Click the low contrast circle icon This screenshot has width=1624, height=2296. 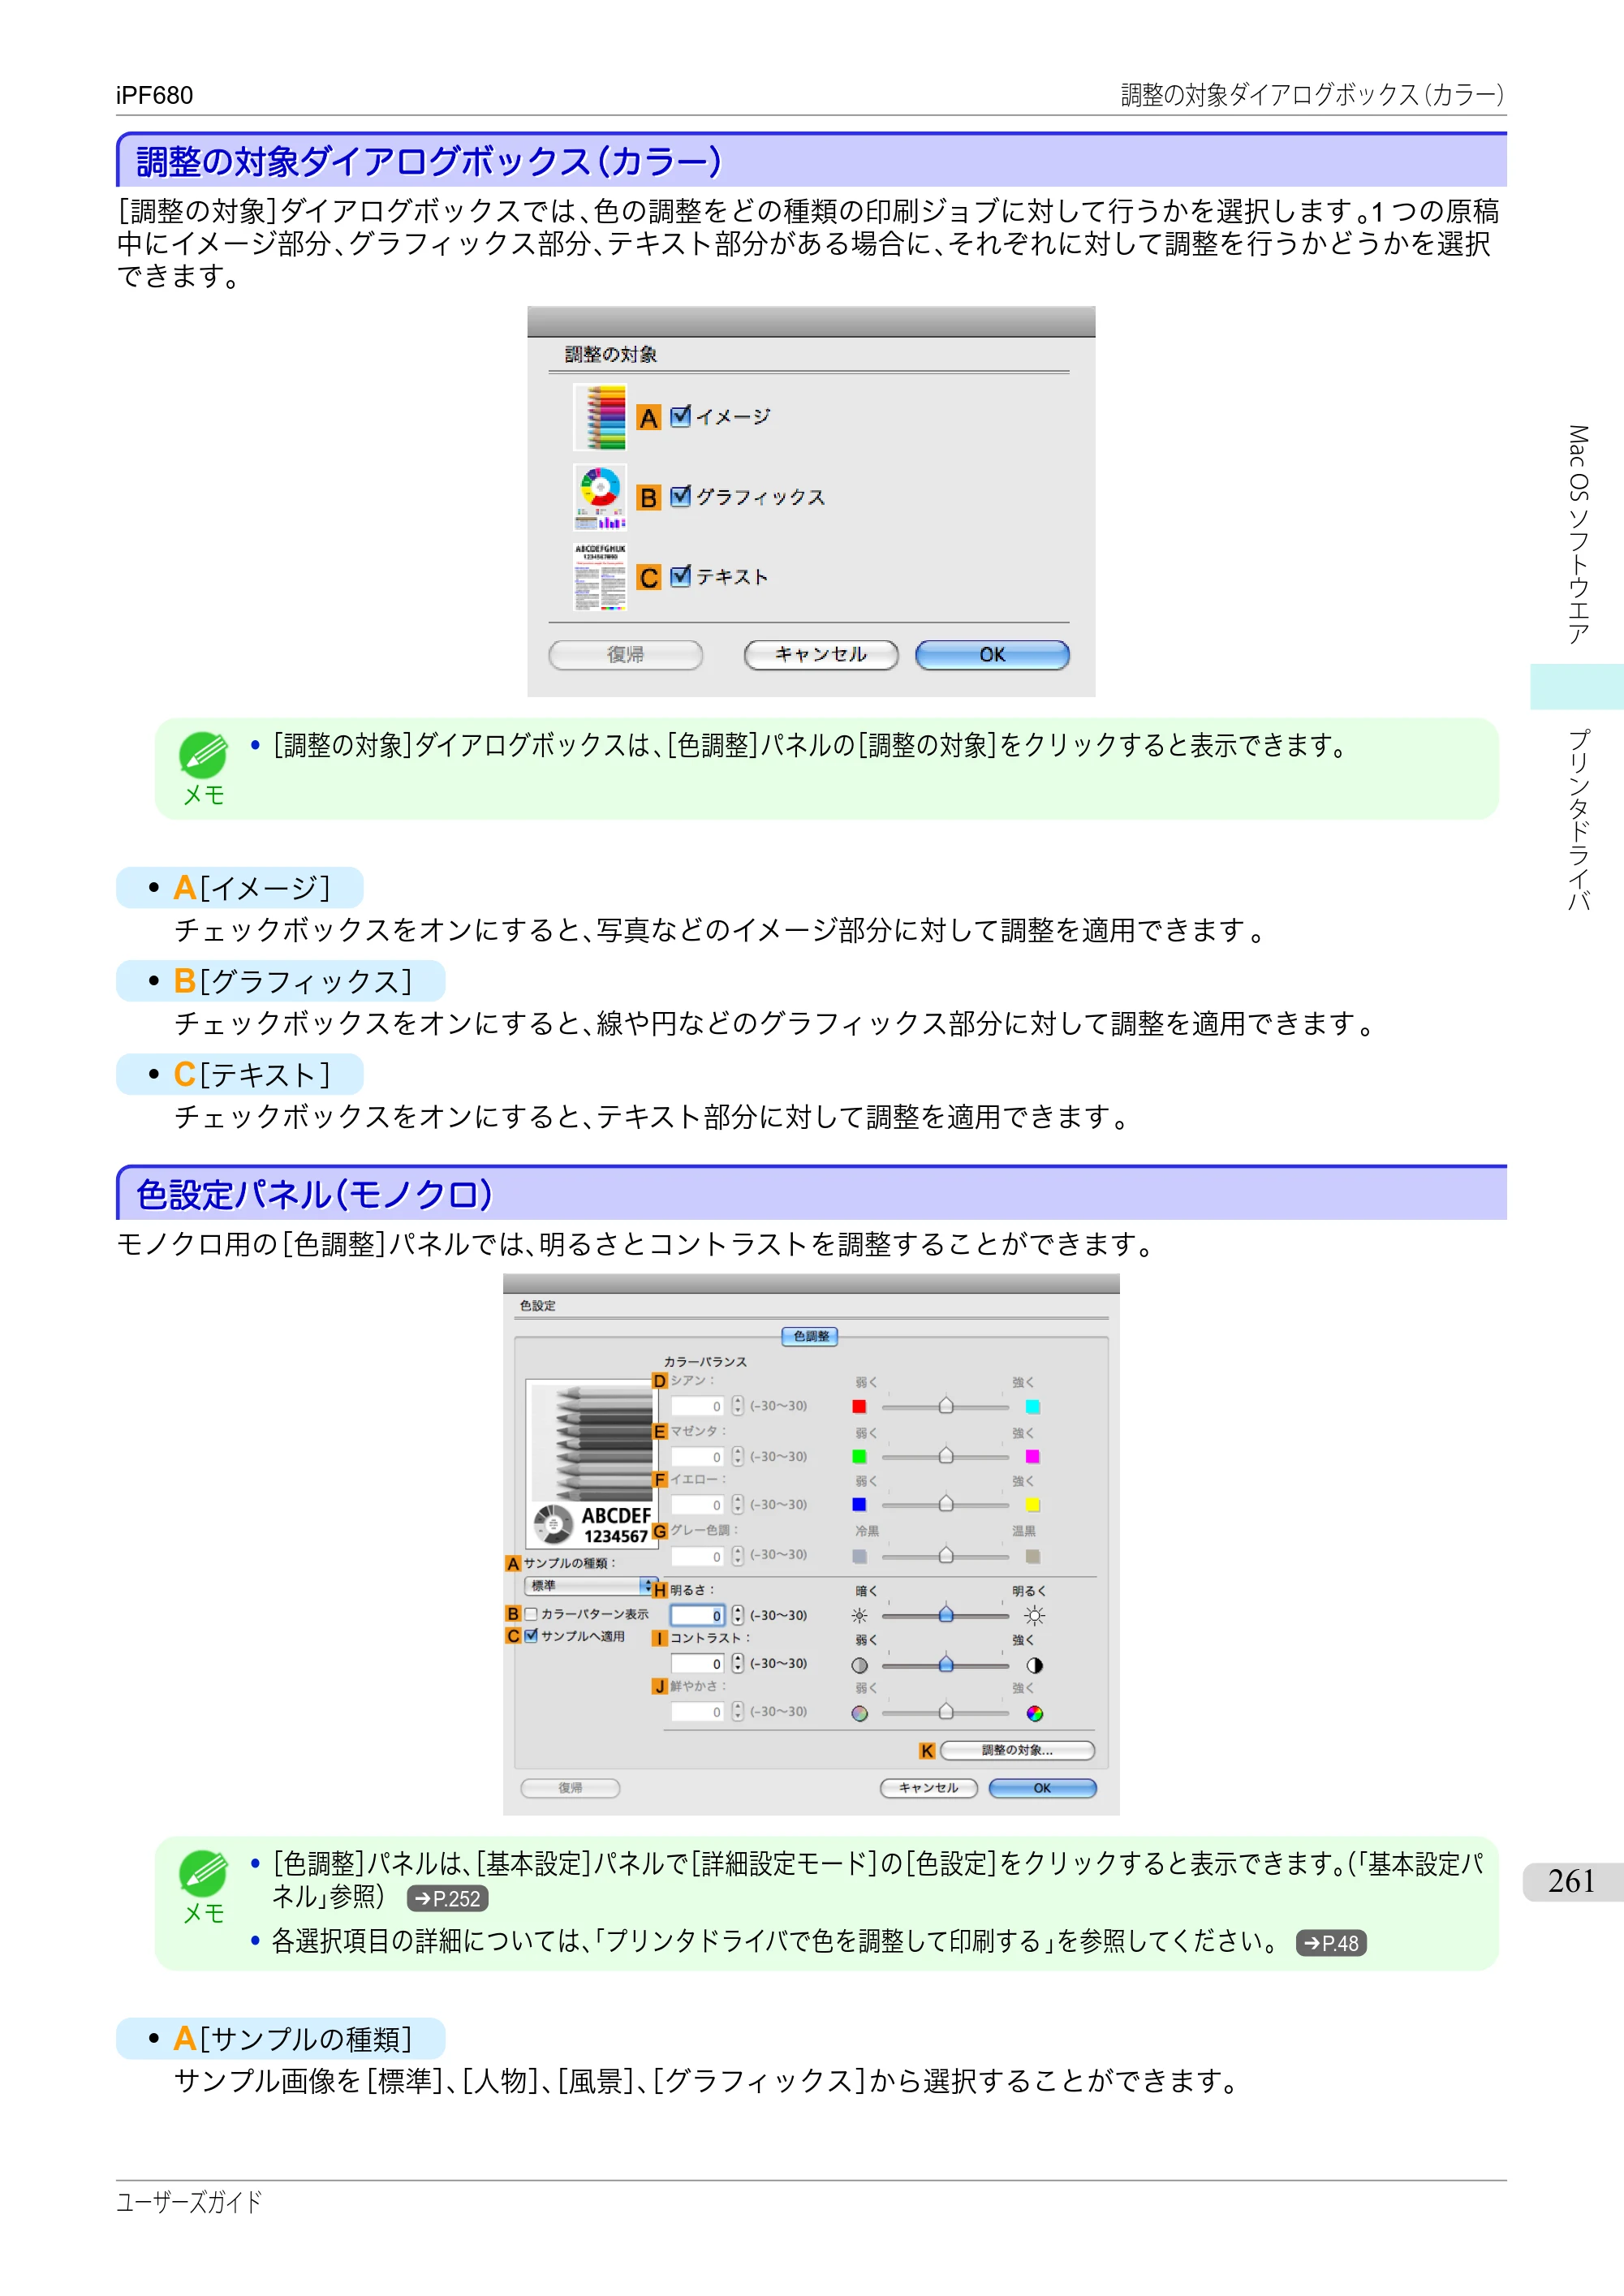point(859,1665)
